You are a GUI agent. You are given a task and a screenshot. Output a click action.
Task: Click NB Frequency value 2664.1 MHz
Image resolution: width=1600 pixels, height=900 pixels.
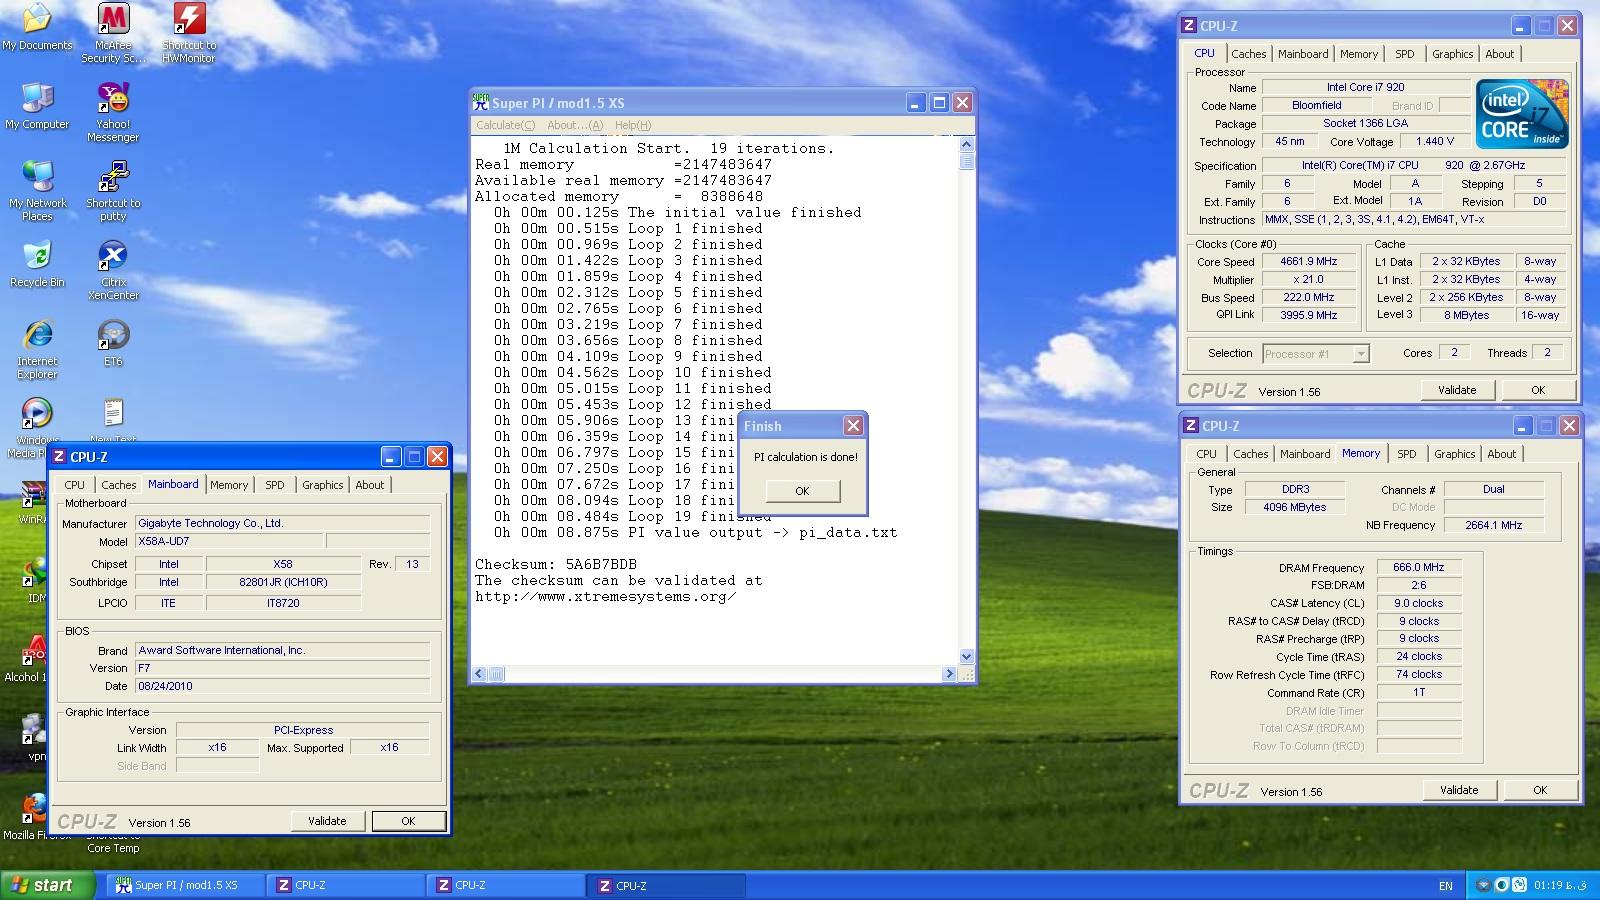click(1493, 525)
